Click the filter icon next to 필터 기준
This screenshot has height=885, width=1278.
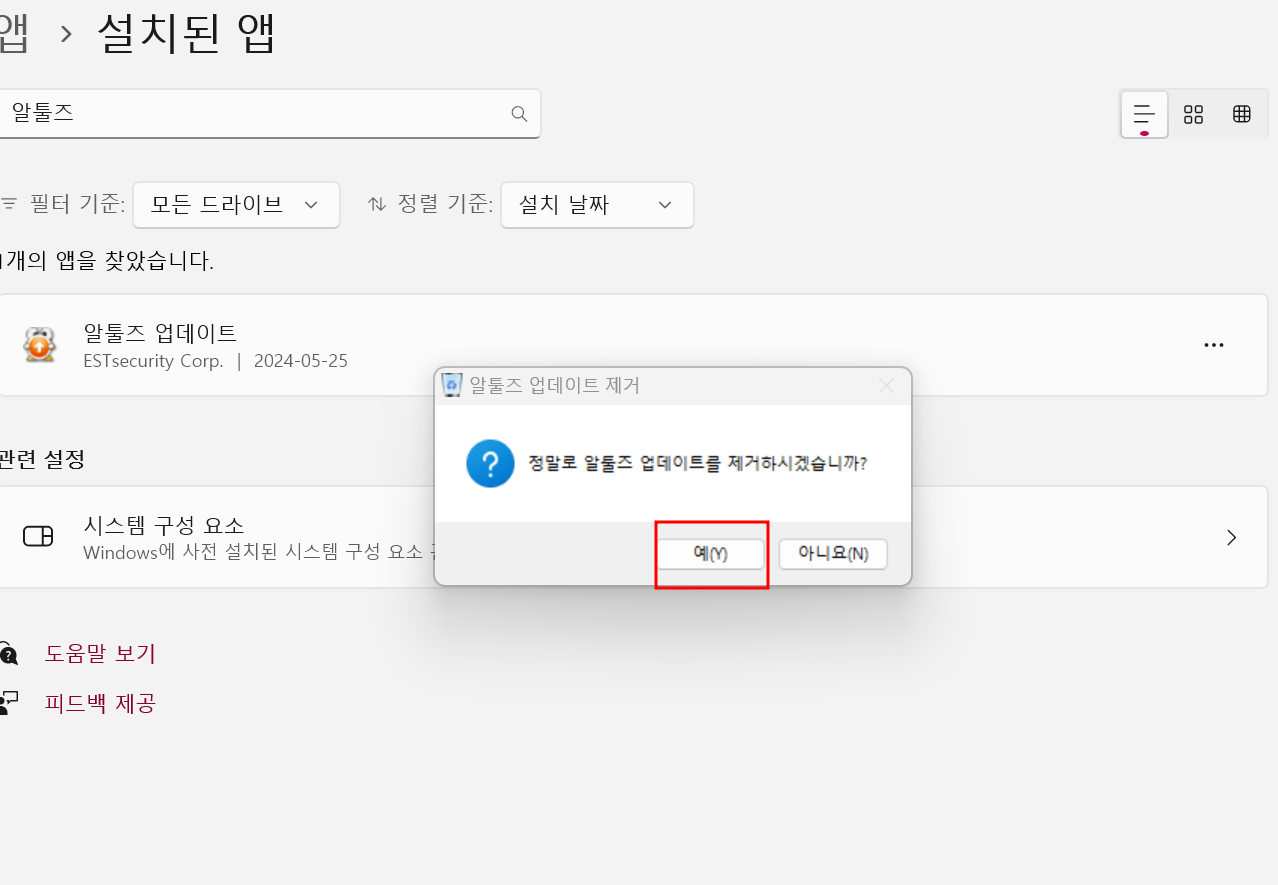click(x=9, y=204)
